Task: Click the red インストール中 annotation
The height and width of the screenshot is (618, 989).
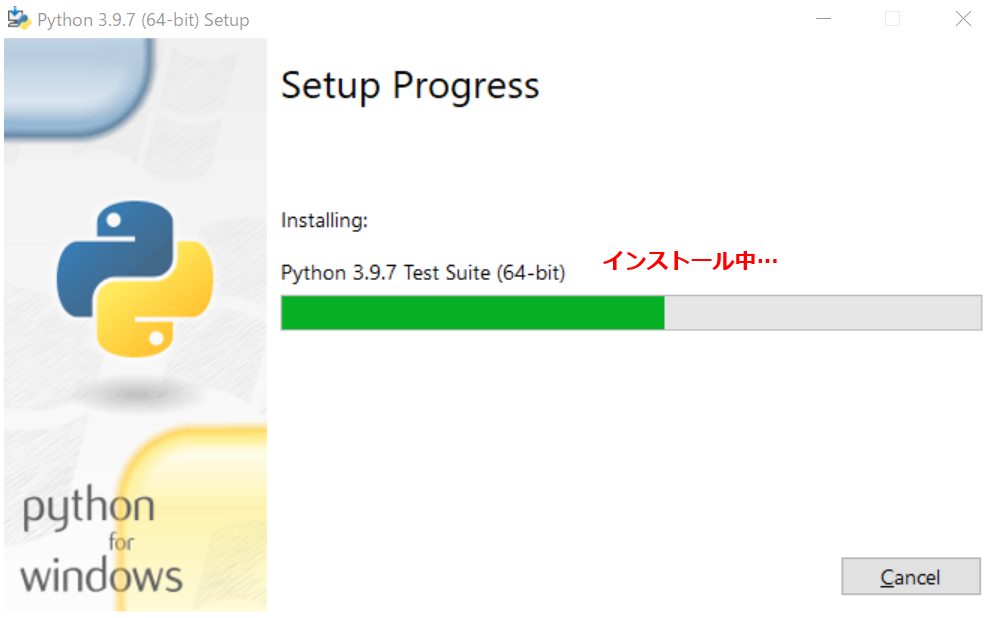Action: pyautogui.click(x=690, y=260)
